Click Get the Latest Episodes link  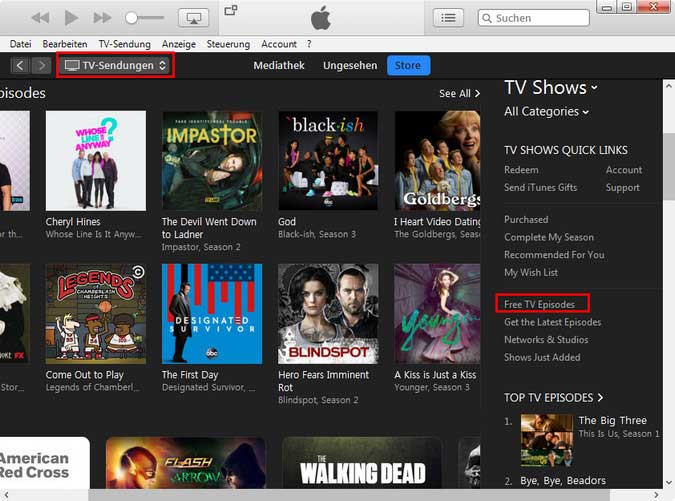(x=552, y=322)
